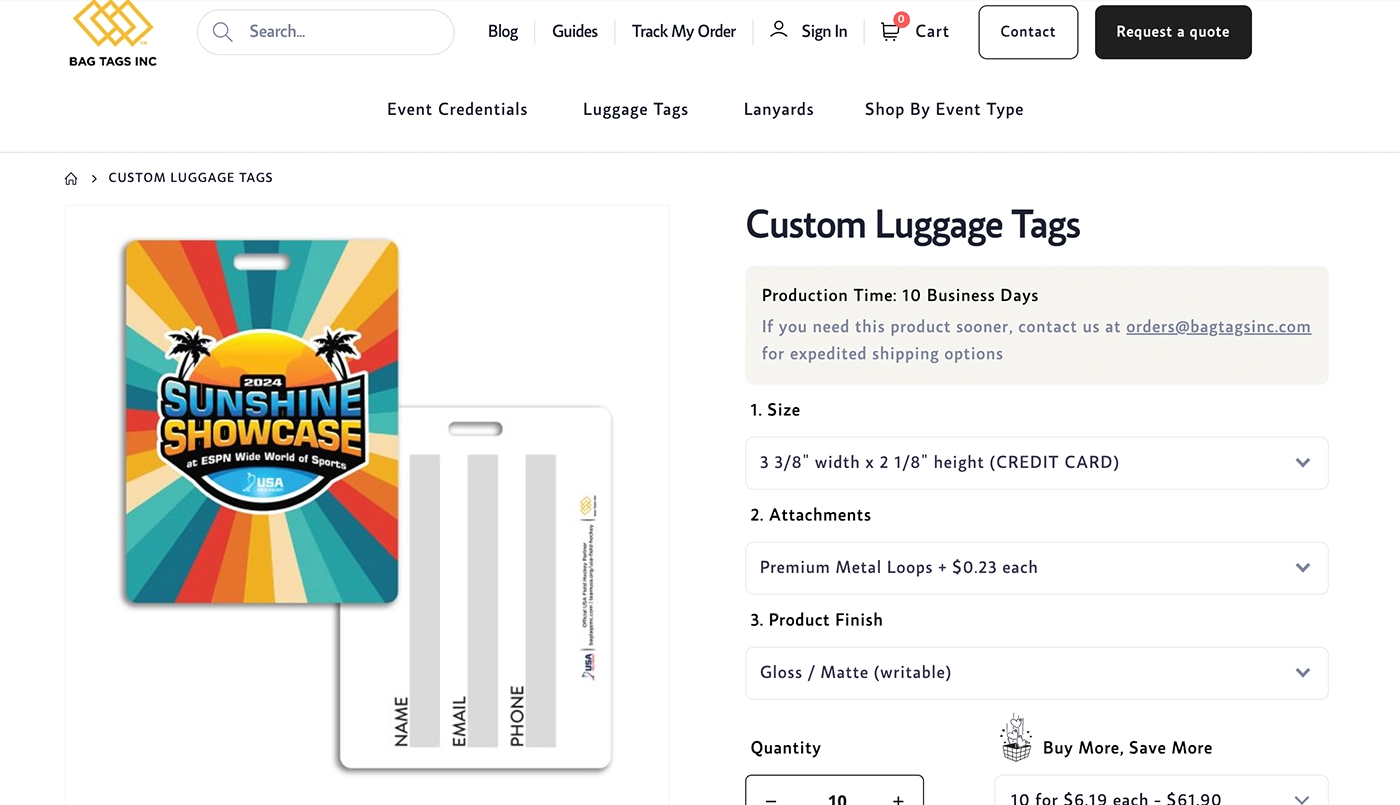Screen dimensions: 1400x805
Task: Click the Search input field
Action: [x=326, y=32]
